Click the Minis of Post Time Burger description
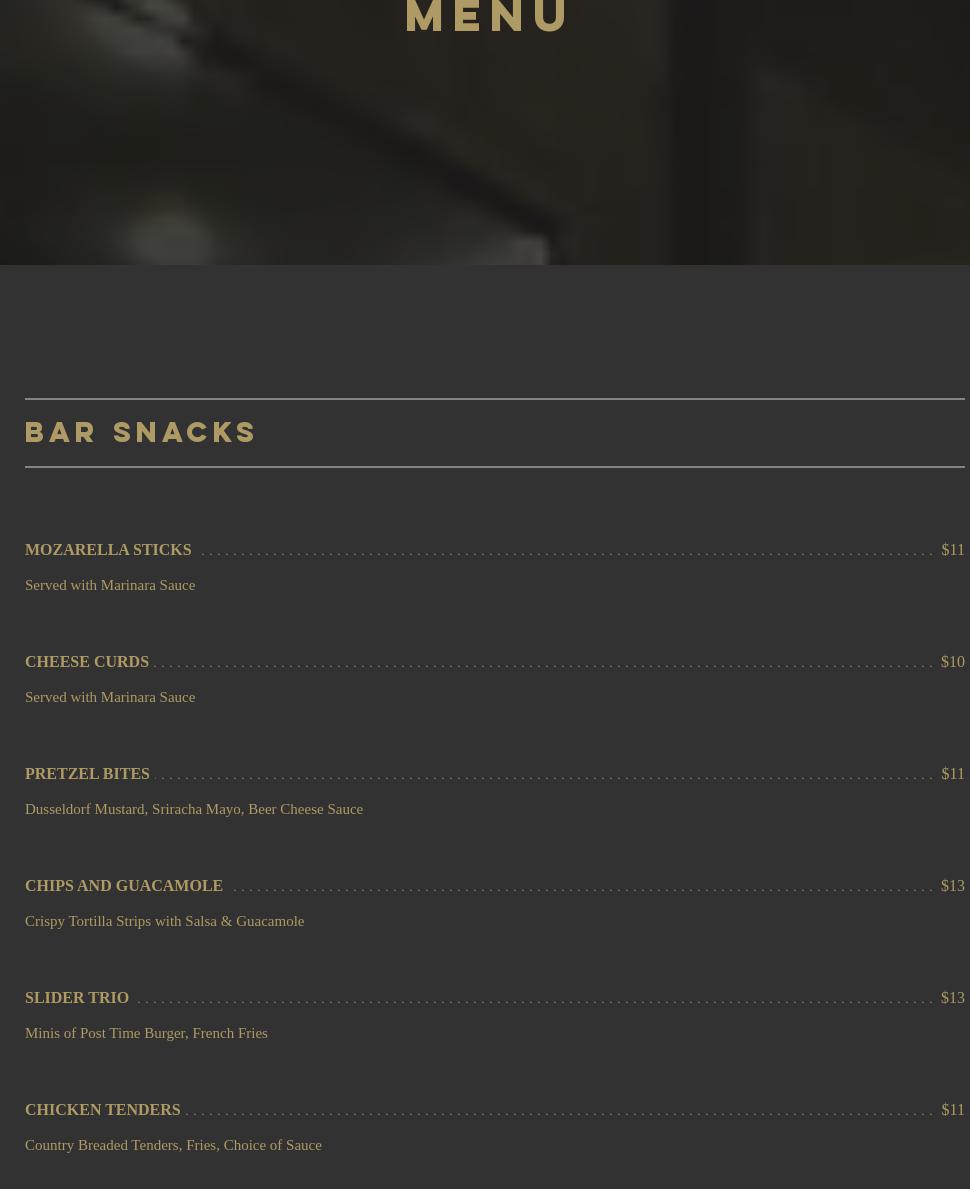The width and height of the screenshot is (970, 1189). [146, 1033]
